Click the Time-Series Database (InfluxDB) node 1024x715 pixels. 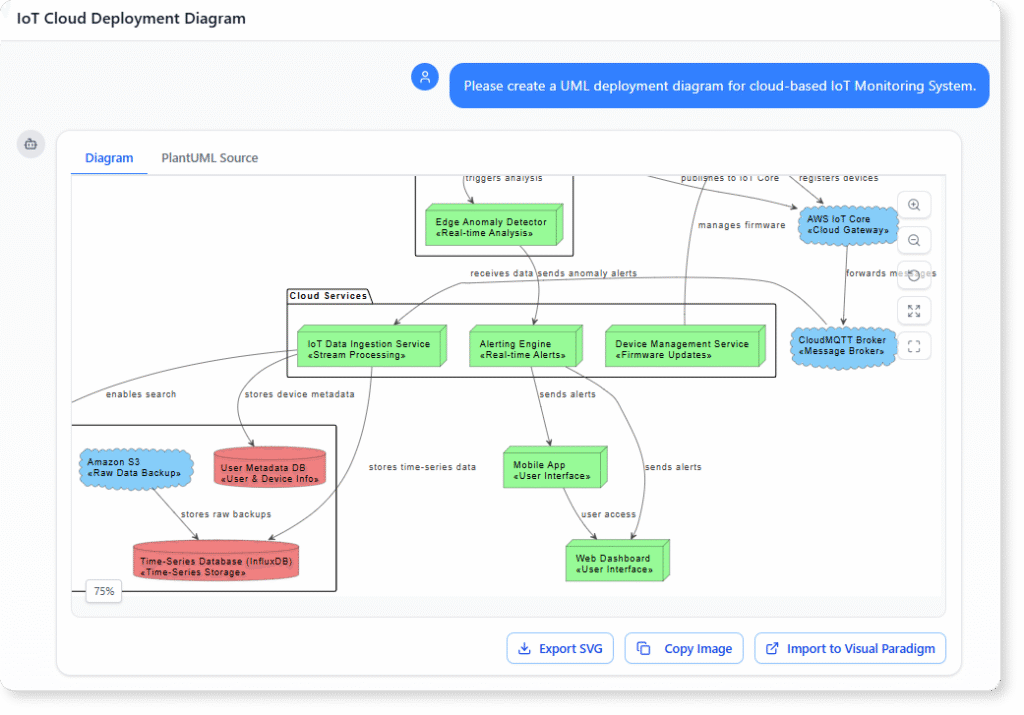click(x=216, y=560)
